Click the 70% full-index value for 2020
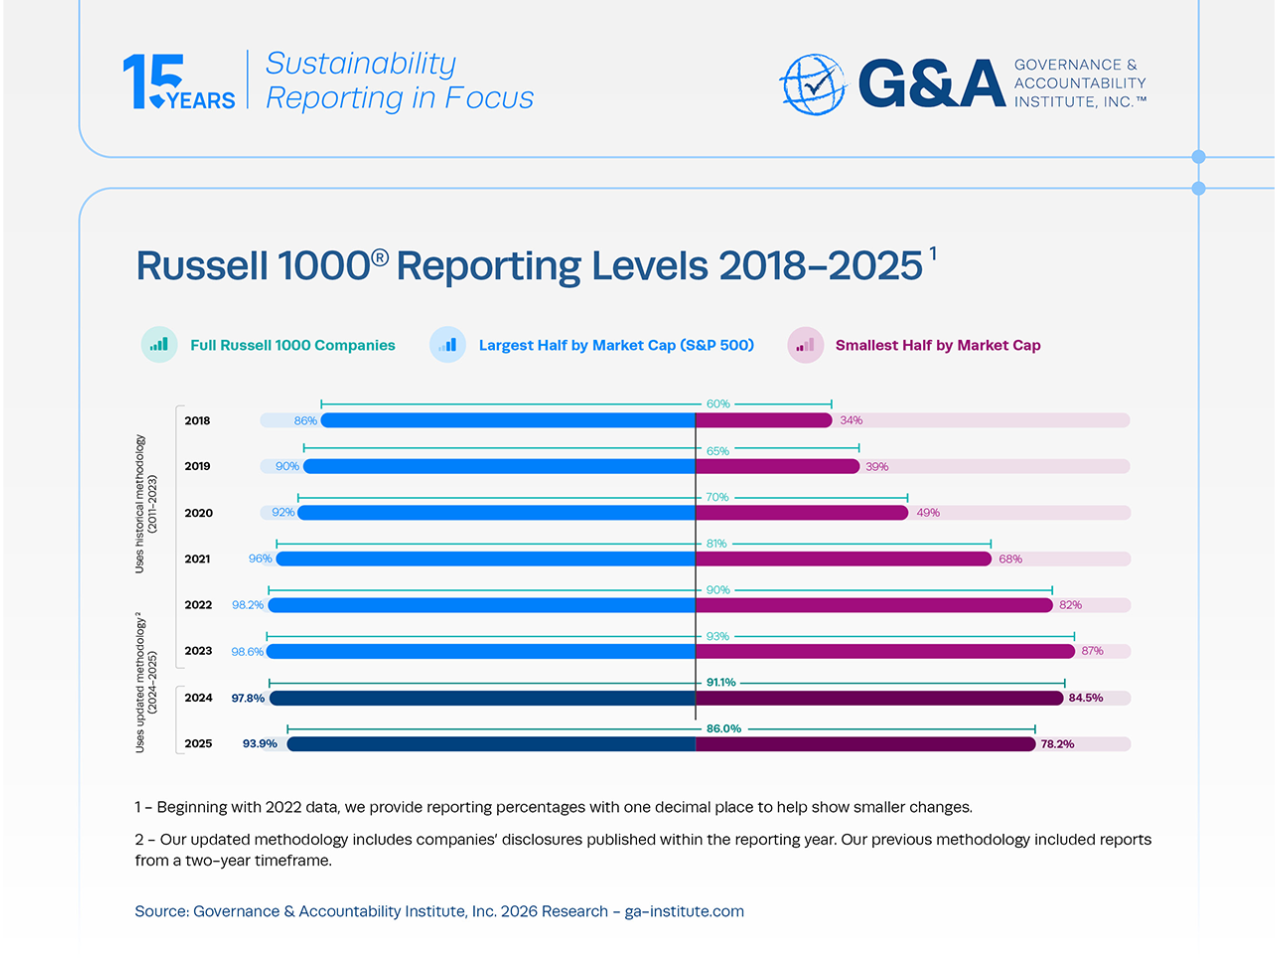 (x=718, y=497)
